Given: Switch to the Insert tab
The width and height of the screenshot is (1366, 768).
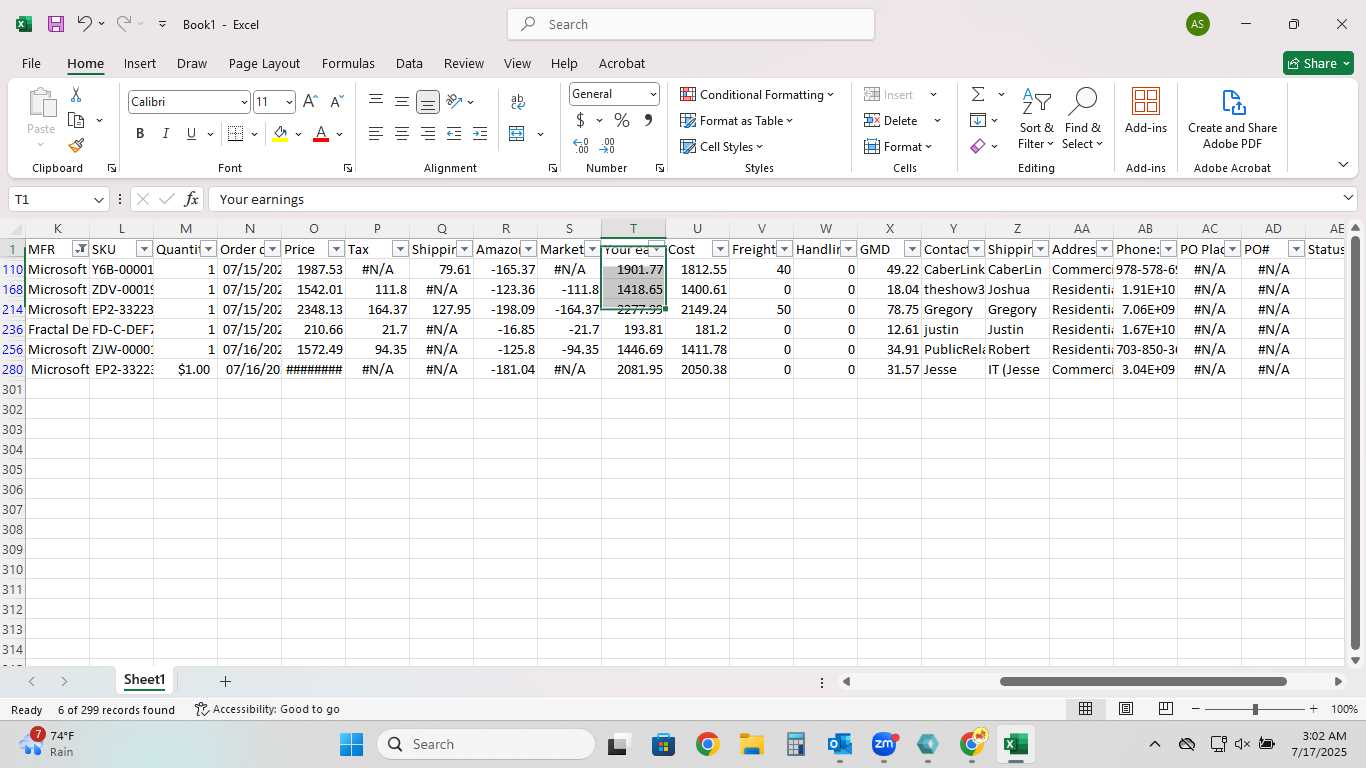Looking at the screenshot, I should coord(140,63).
